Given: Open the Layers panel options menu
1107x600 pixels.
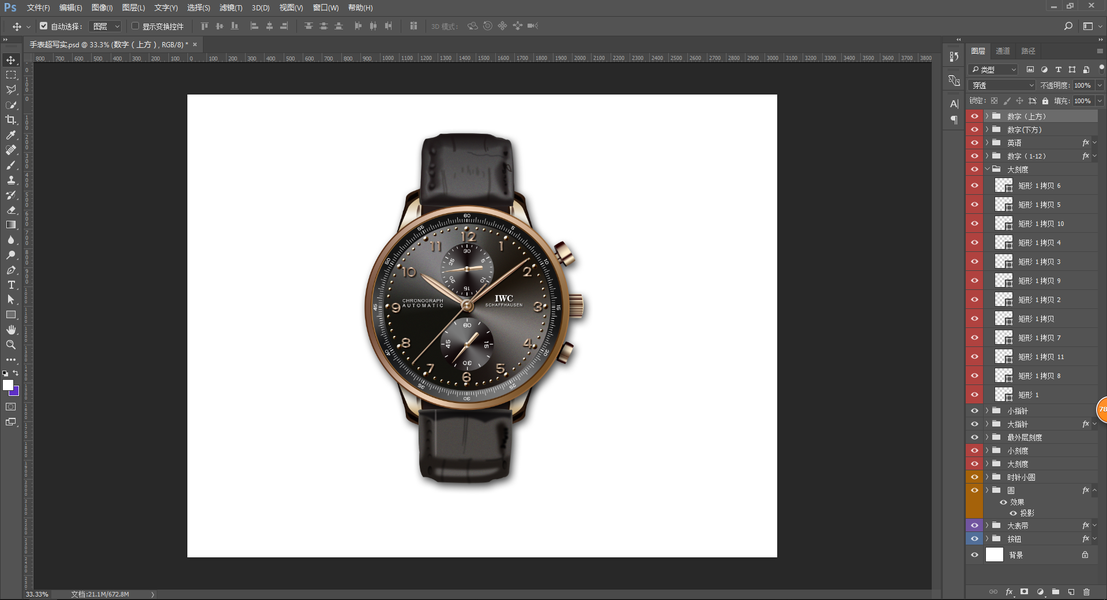Looking at the screenshot, I should point(1100,51).
